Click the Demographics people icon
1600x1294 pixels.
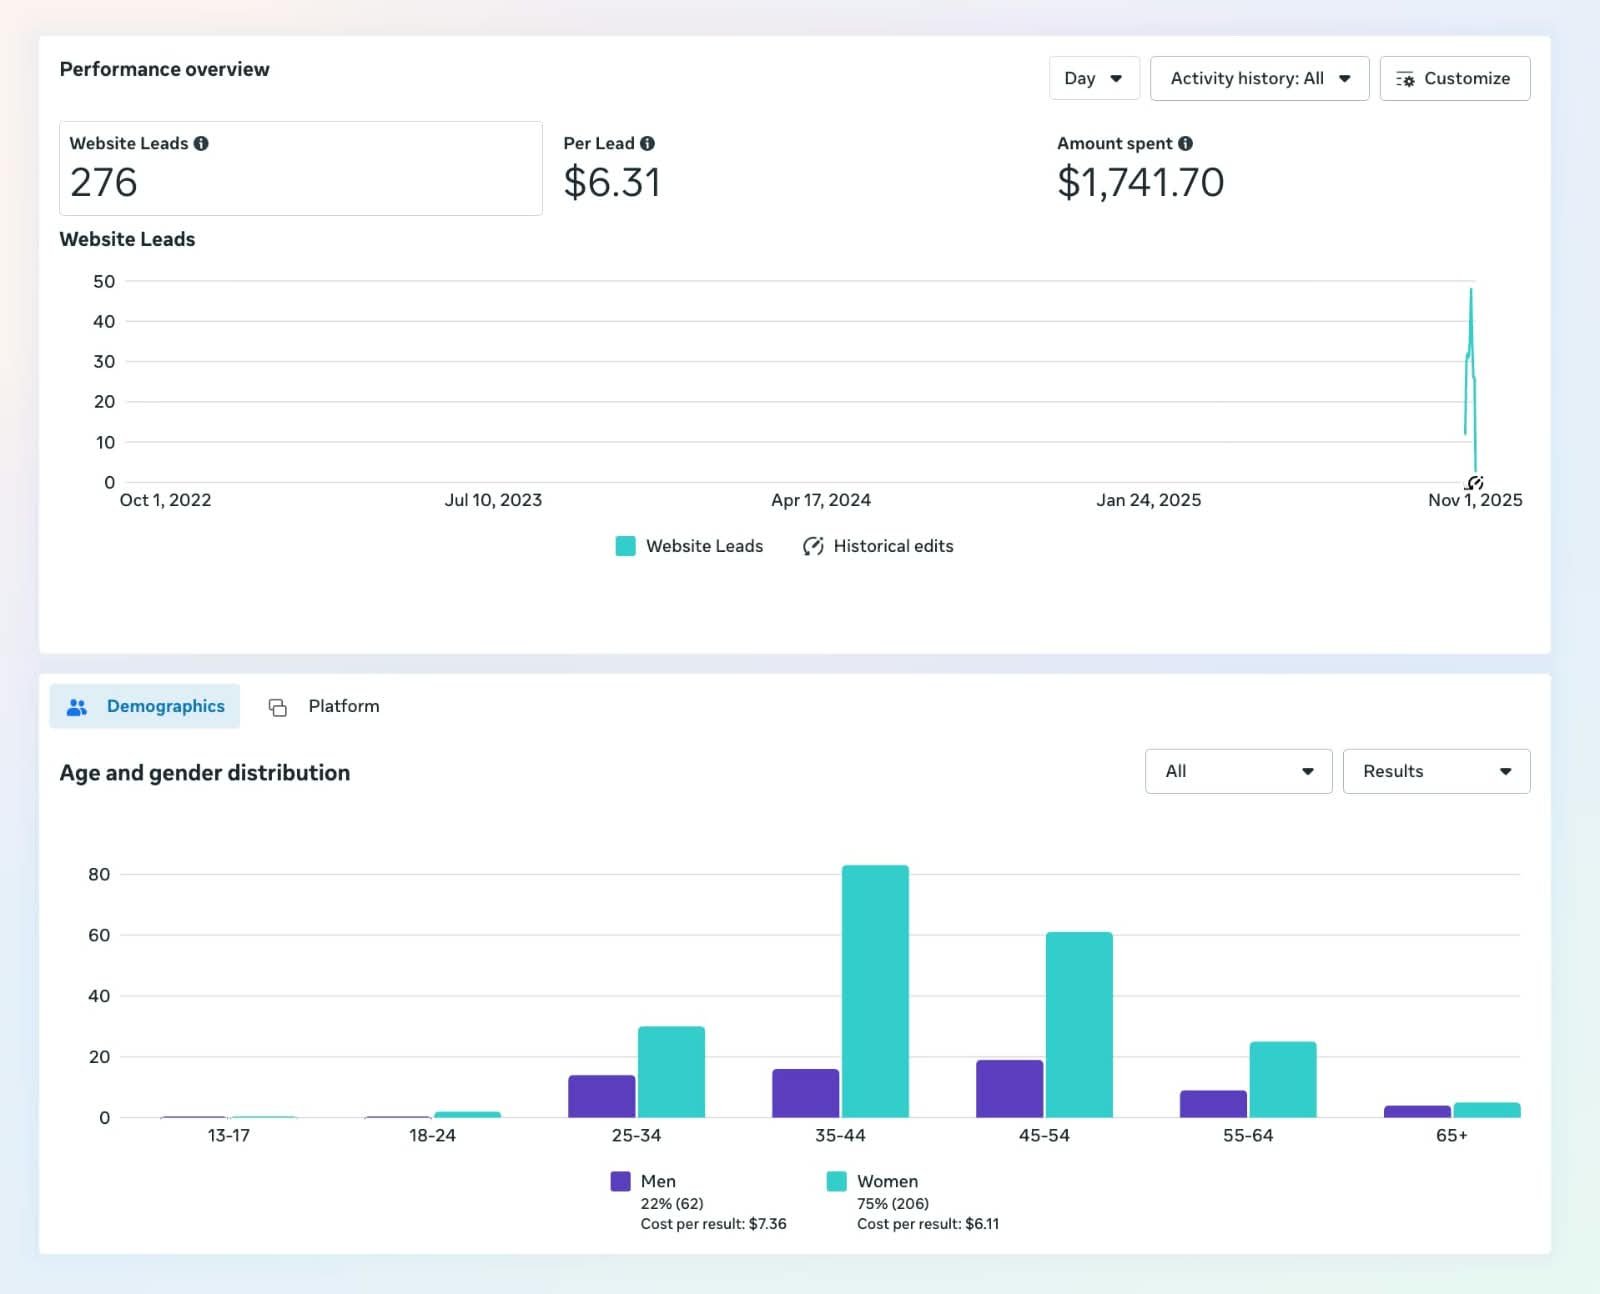77,707
